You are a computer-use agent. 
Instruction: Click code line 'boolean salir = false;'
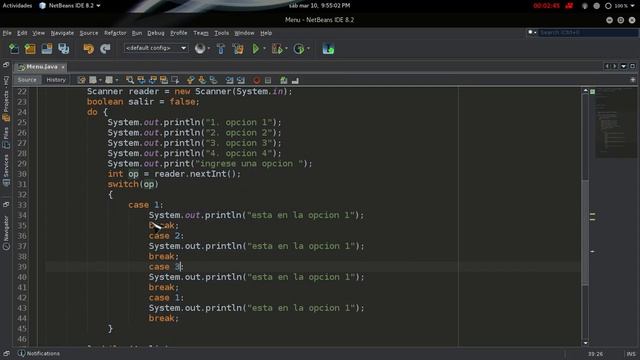click(143, 102)
